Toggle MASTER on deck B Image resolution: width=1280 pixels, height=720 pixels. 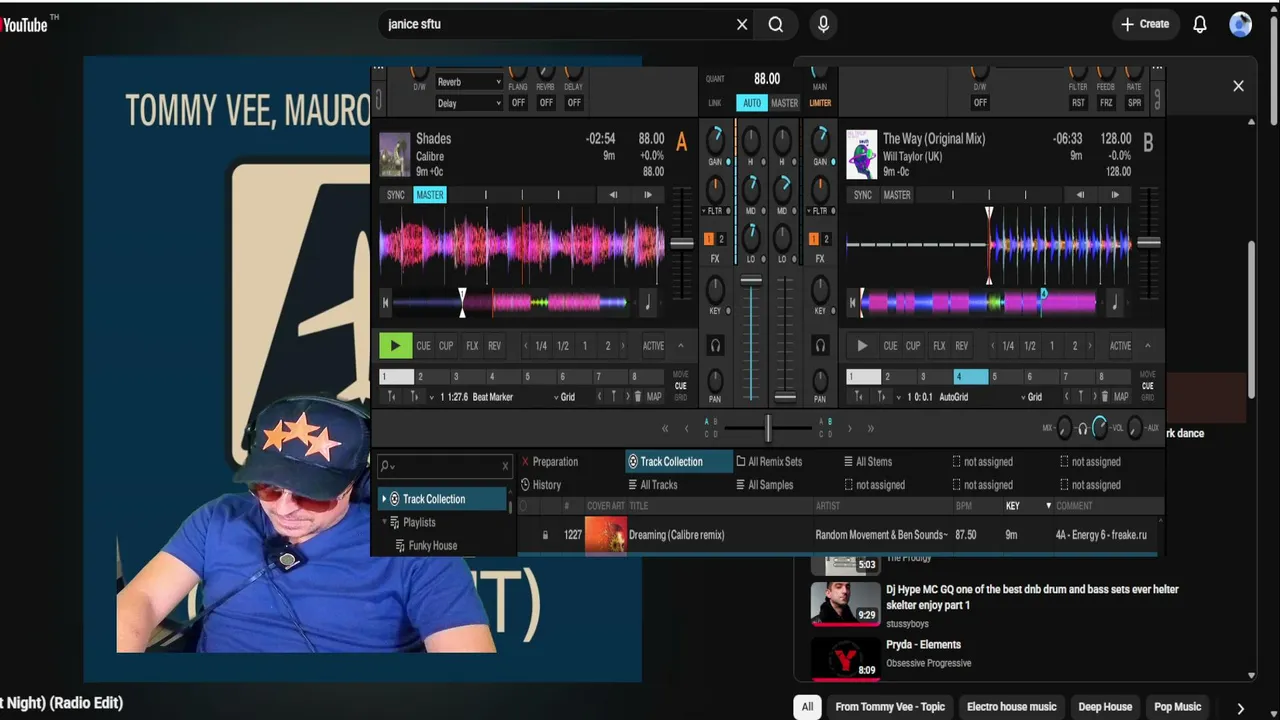tap(897, 195)
